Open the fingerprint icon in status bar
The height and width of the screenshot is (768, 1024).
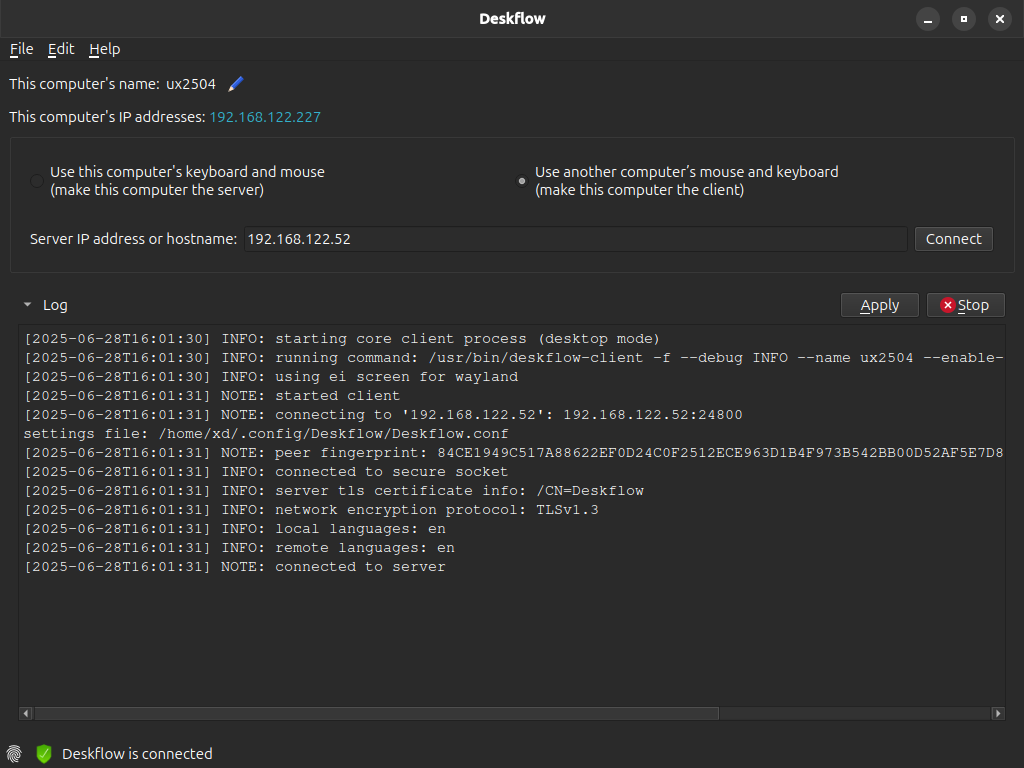click(14, 754)
